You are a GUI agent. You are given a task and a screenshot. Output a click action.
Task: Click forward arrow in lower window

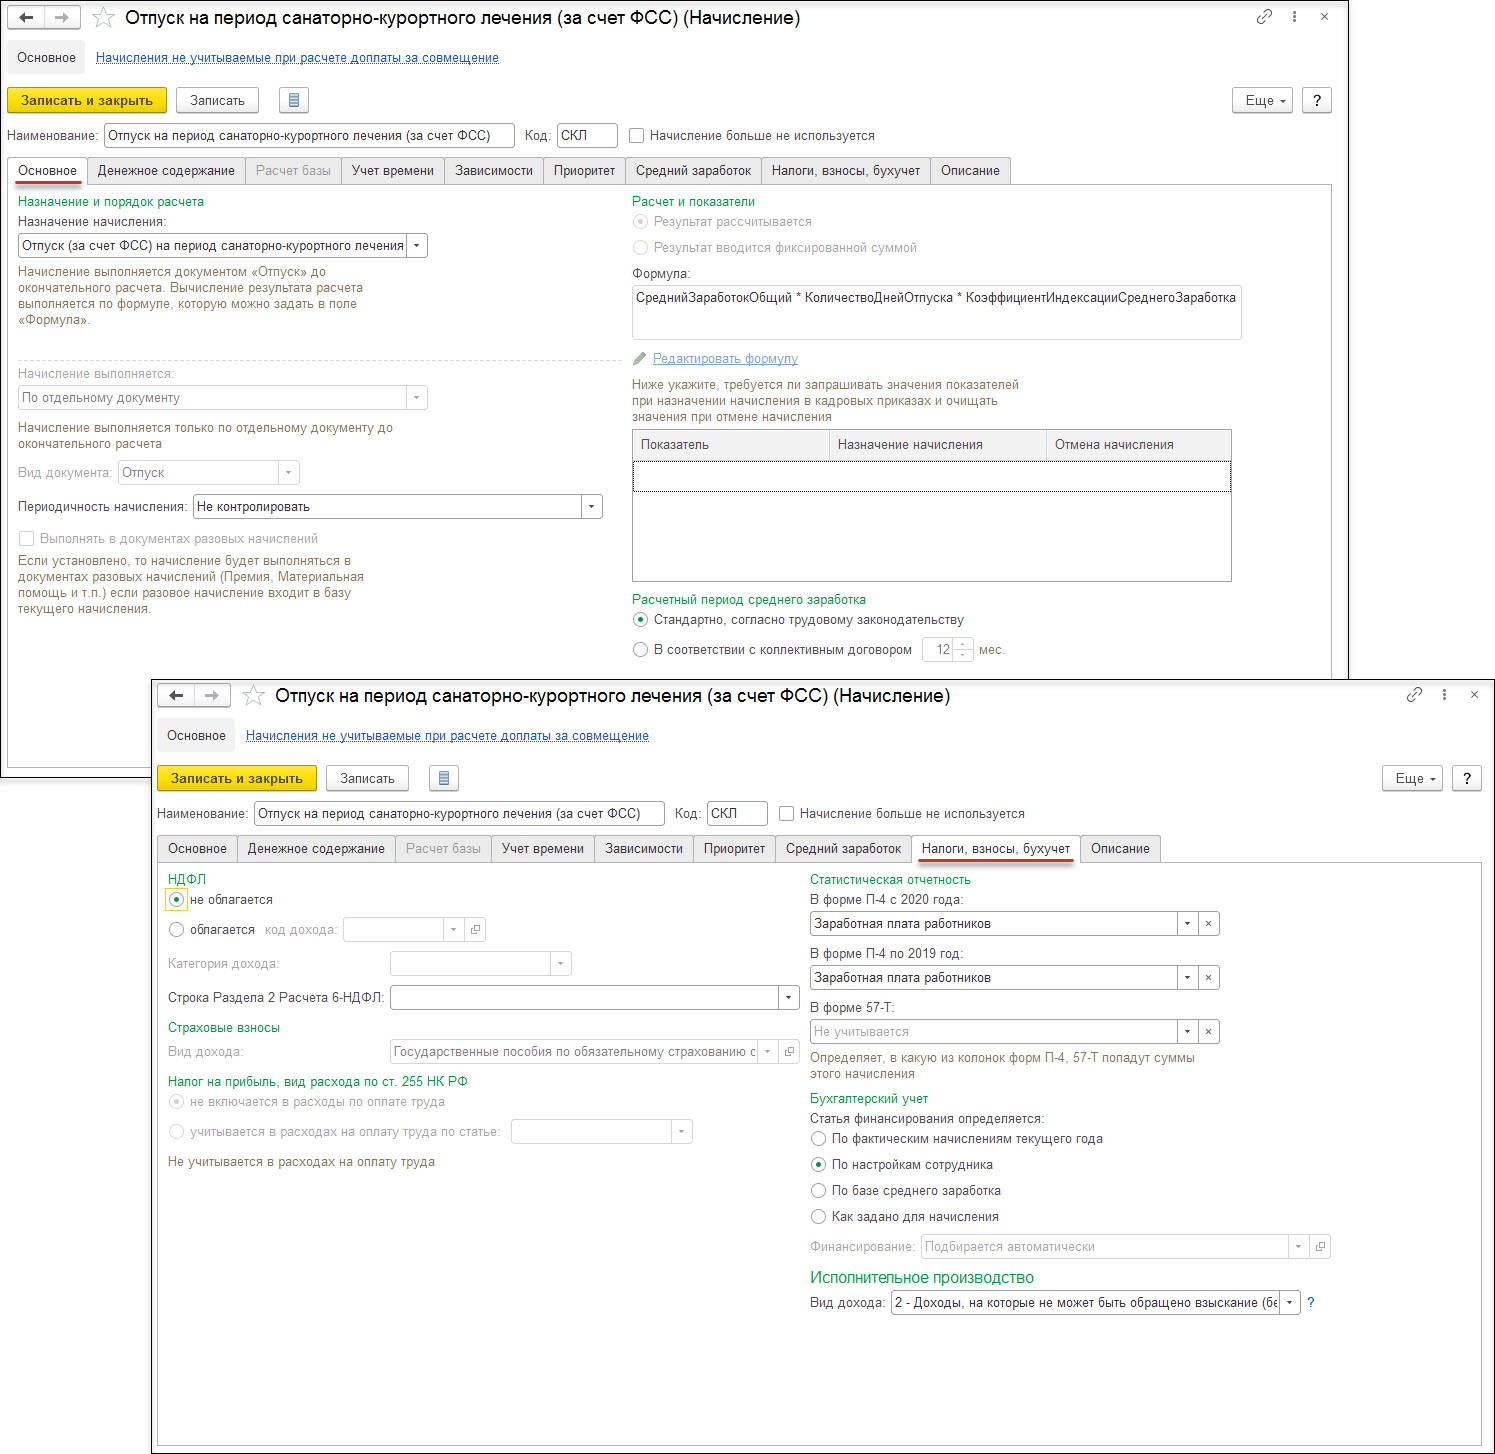tap(212, 695)
